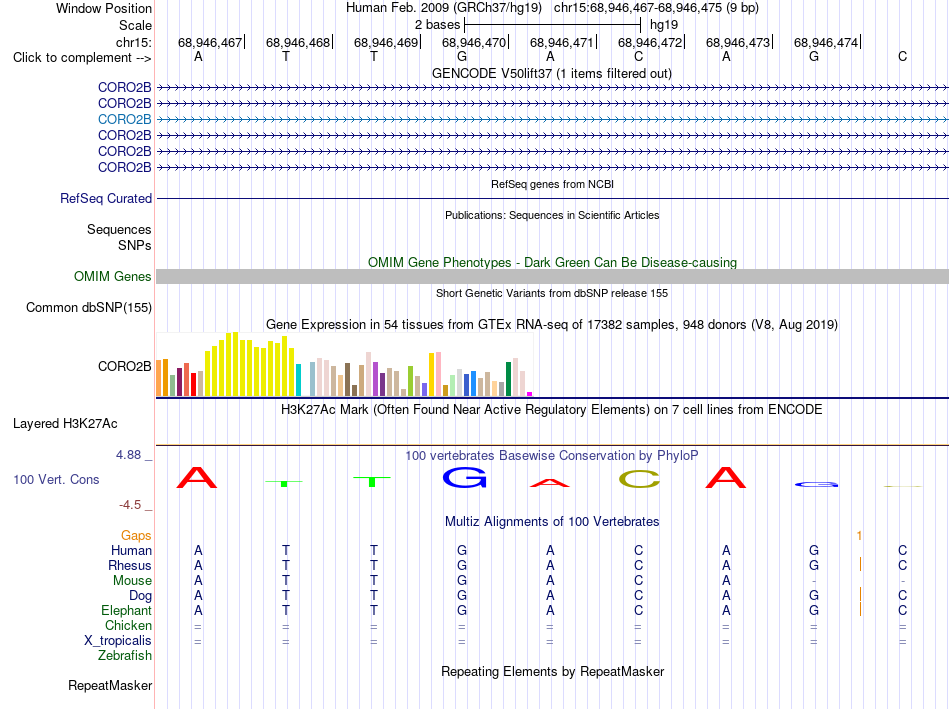Image resolution: width=950 pixels, height=709 pixels.
Task: Click the olive C PhyloP conservation logo letter
Action: 639,479
